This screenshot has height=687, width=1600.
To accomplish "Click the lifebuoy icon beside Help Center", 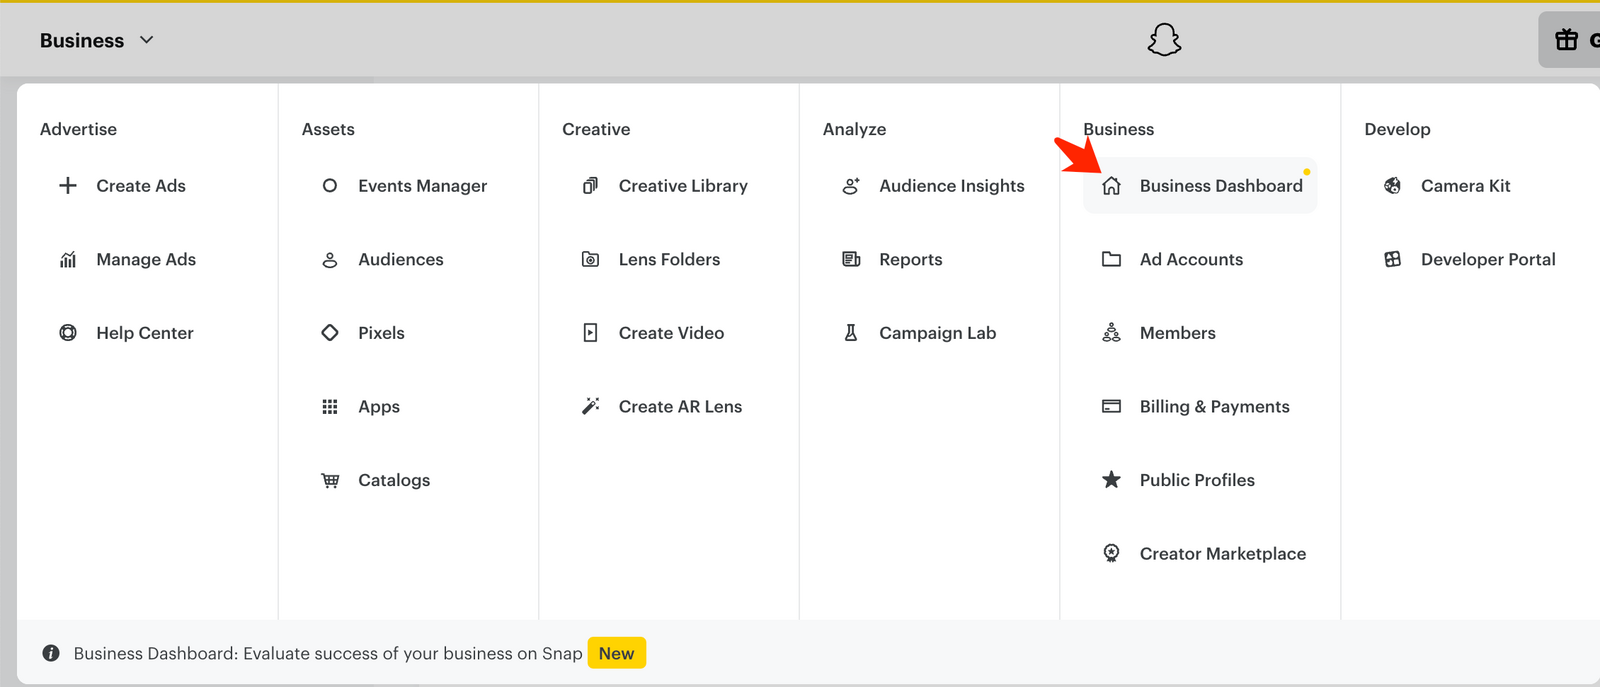I will coord(68,333).
